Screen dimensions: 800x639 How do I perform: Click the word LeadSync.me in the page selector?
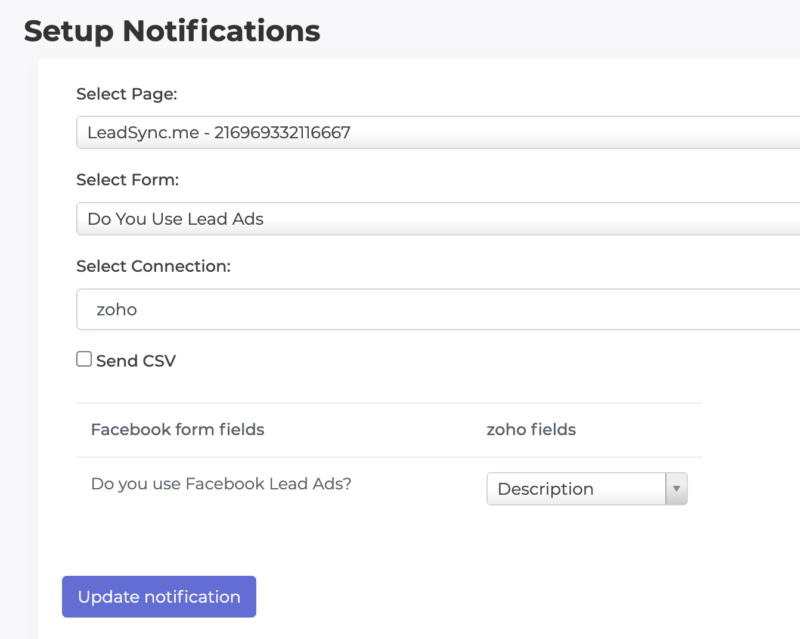pos(143,133)
